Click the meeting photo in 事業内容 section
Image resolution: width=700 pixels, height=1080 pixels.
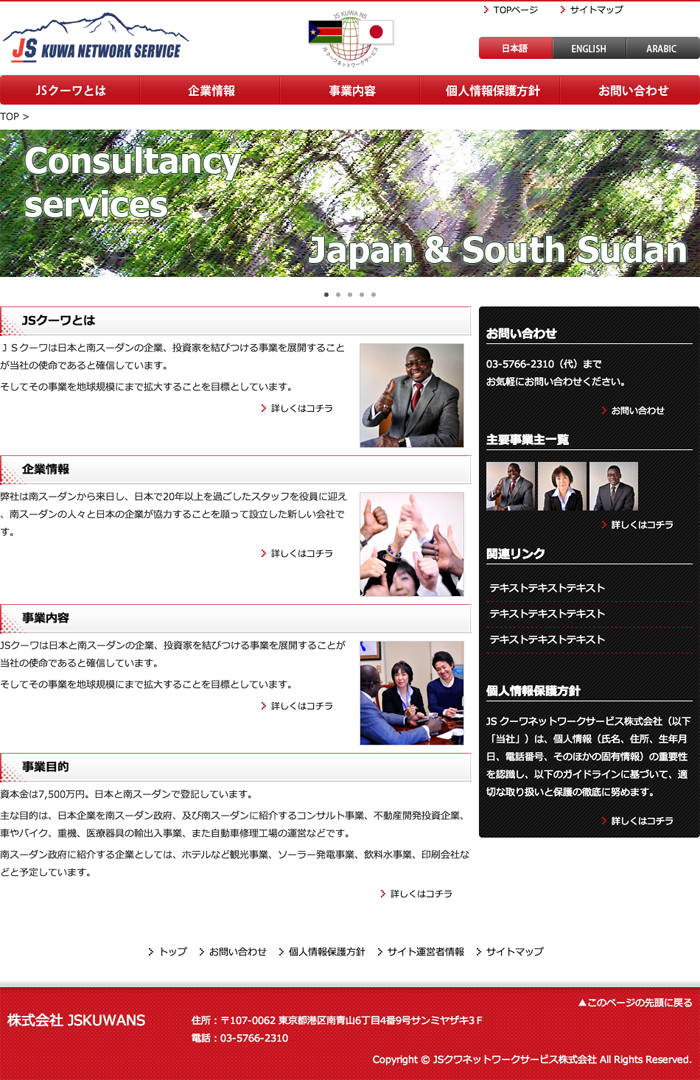[x=412, y=693]
